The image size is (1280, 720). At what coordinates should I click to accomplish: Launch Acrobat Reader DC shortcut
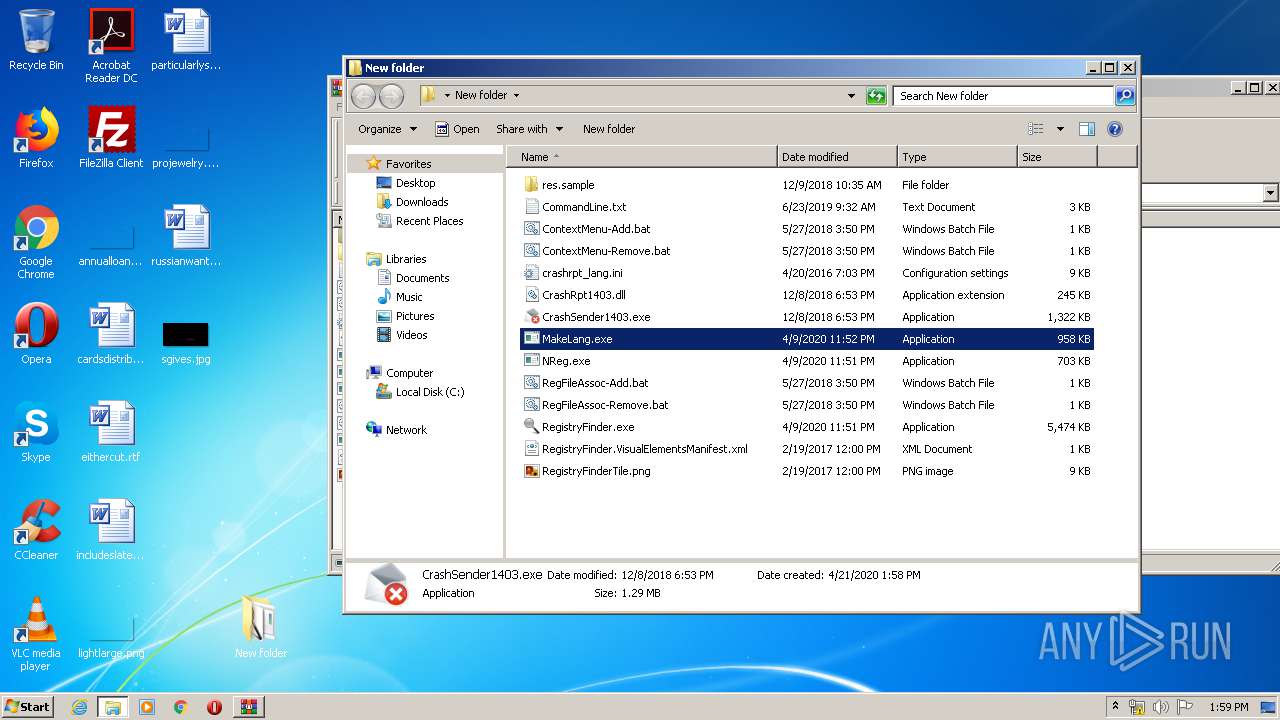pos(111,46)
